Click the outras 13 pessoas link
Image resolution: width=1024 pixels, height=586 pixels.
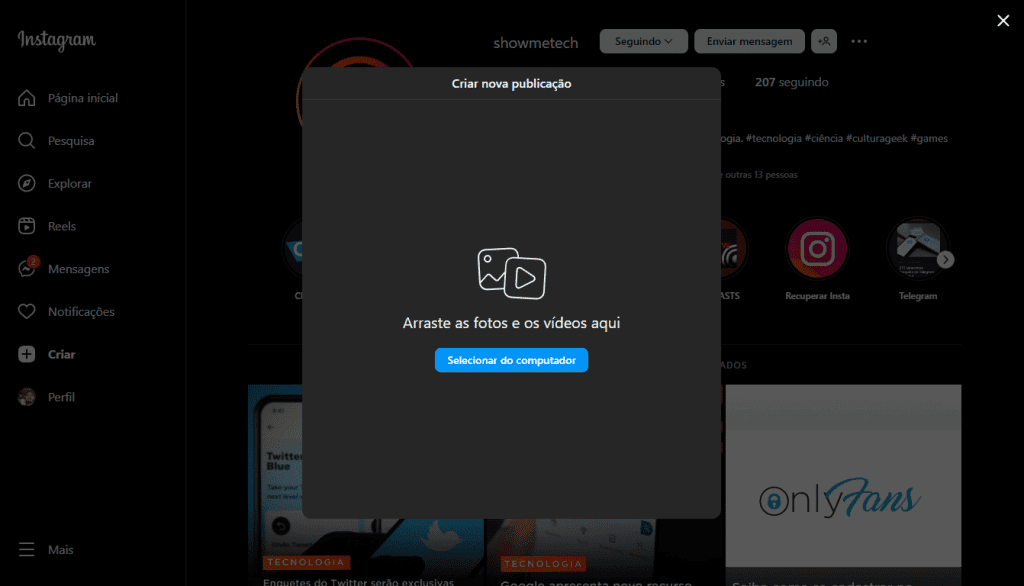click(761, 175)
